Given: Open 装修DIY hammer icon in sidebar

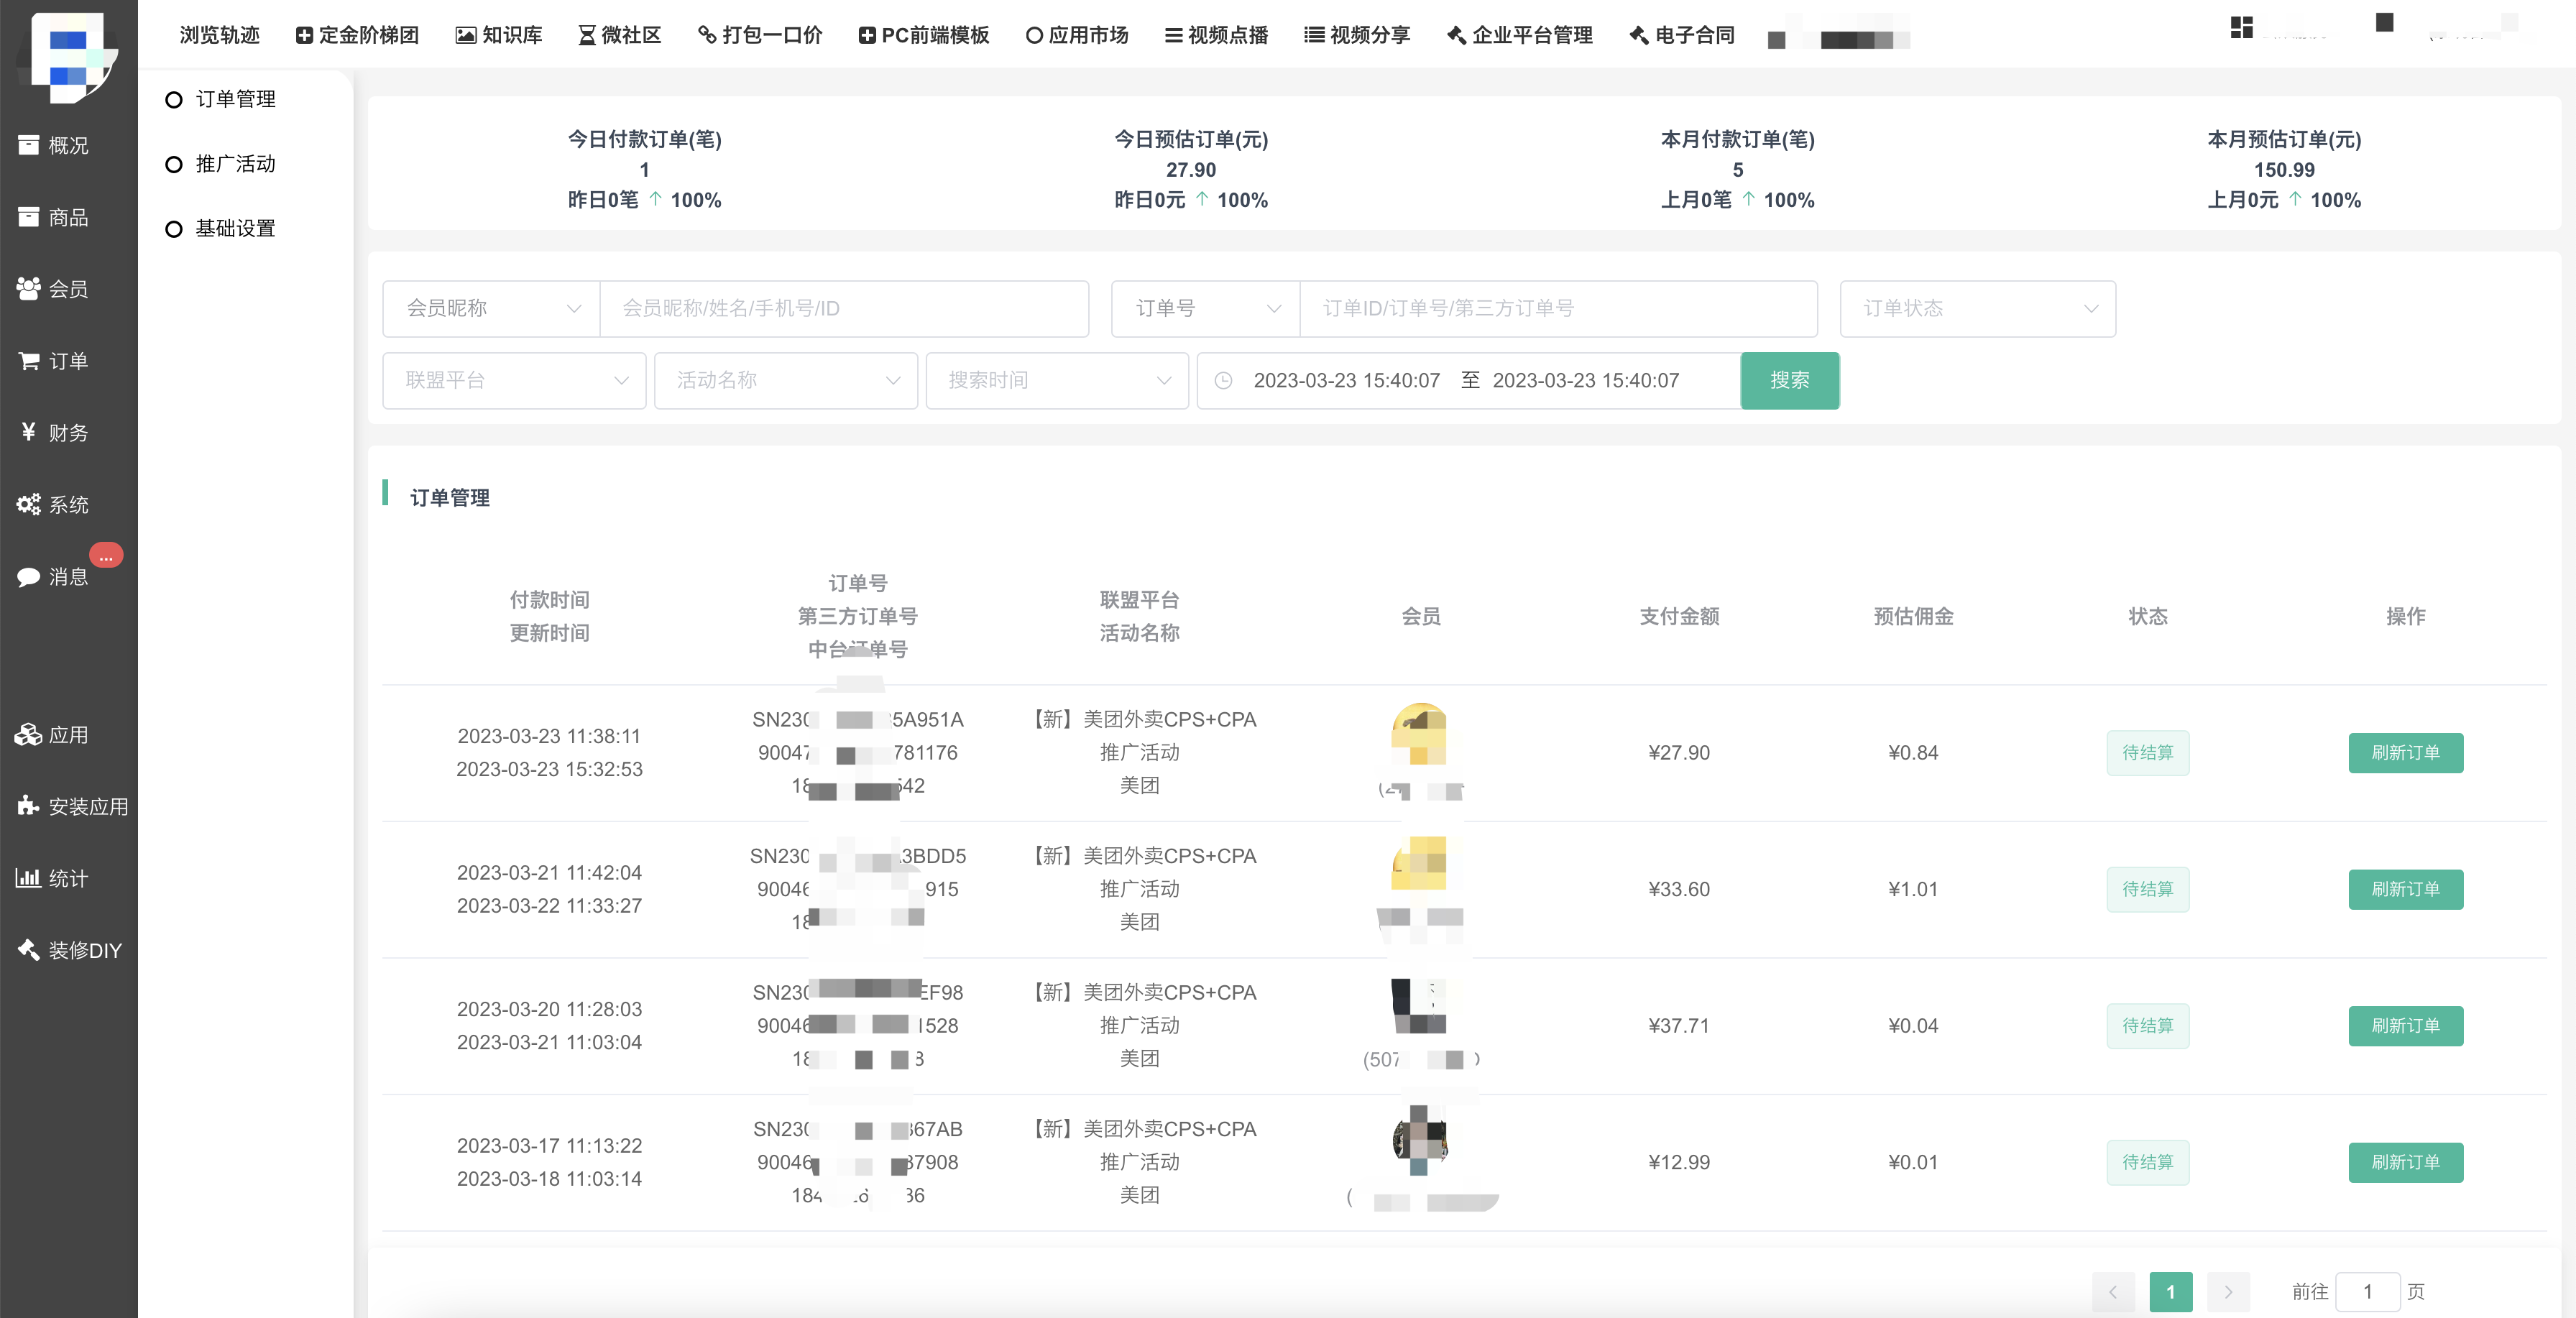Looking at the screenshot, I should pyautogui.click(x=29, y=950).
